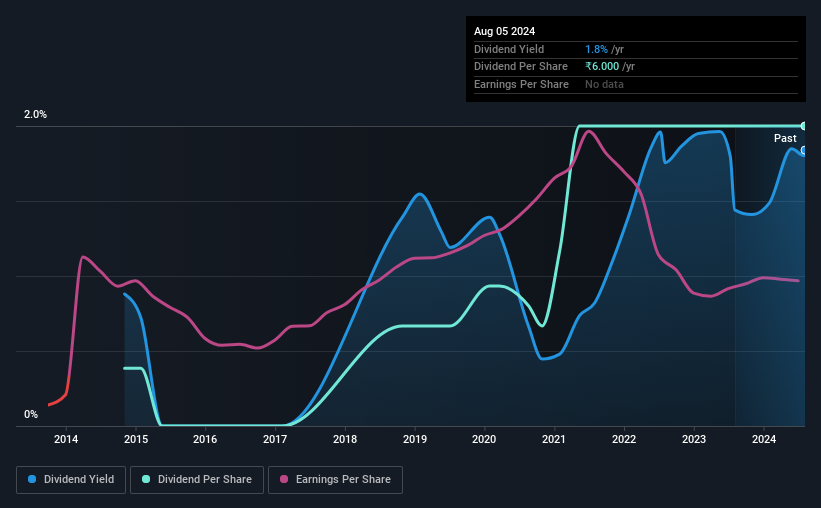Click the blue Dividend Yield legend dot
The width and height of the screenshot is (821, 508).
tap(32, 479)
